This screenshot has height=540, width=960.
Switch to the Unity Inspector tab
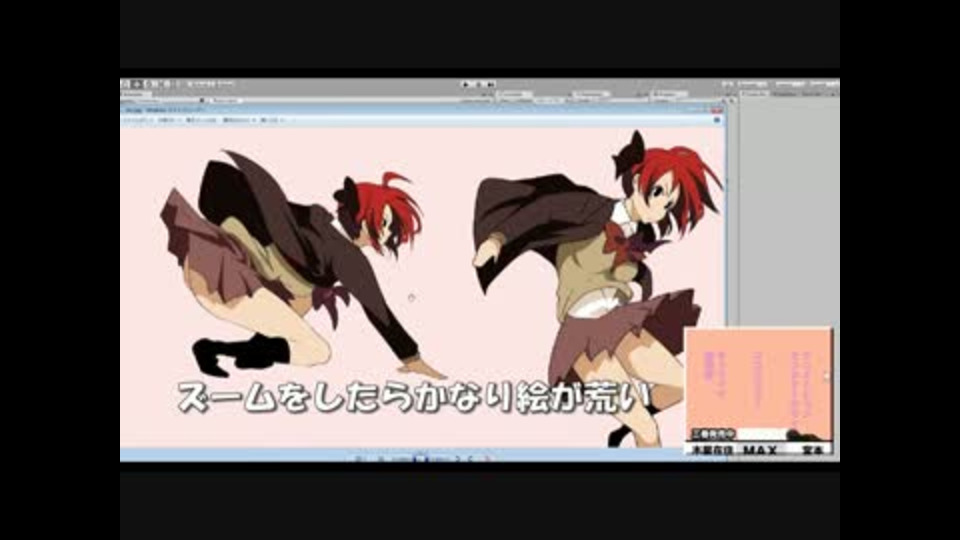(754, 94)
